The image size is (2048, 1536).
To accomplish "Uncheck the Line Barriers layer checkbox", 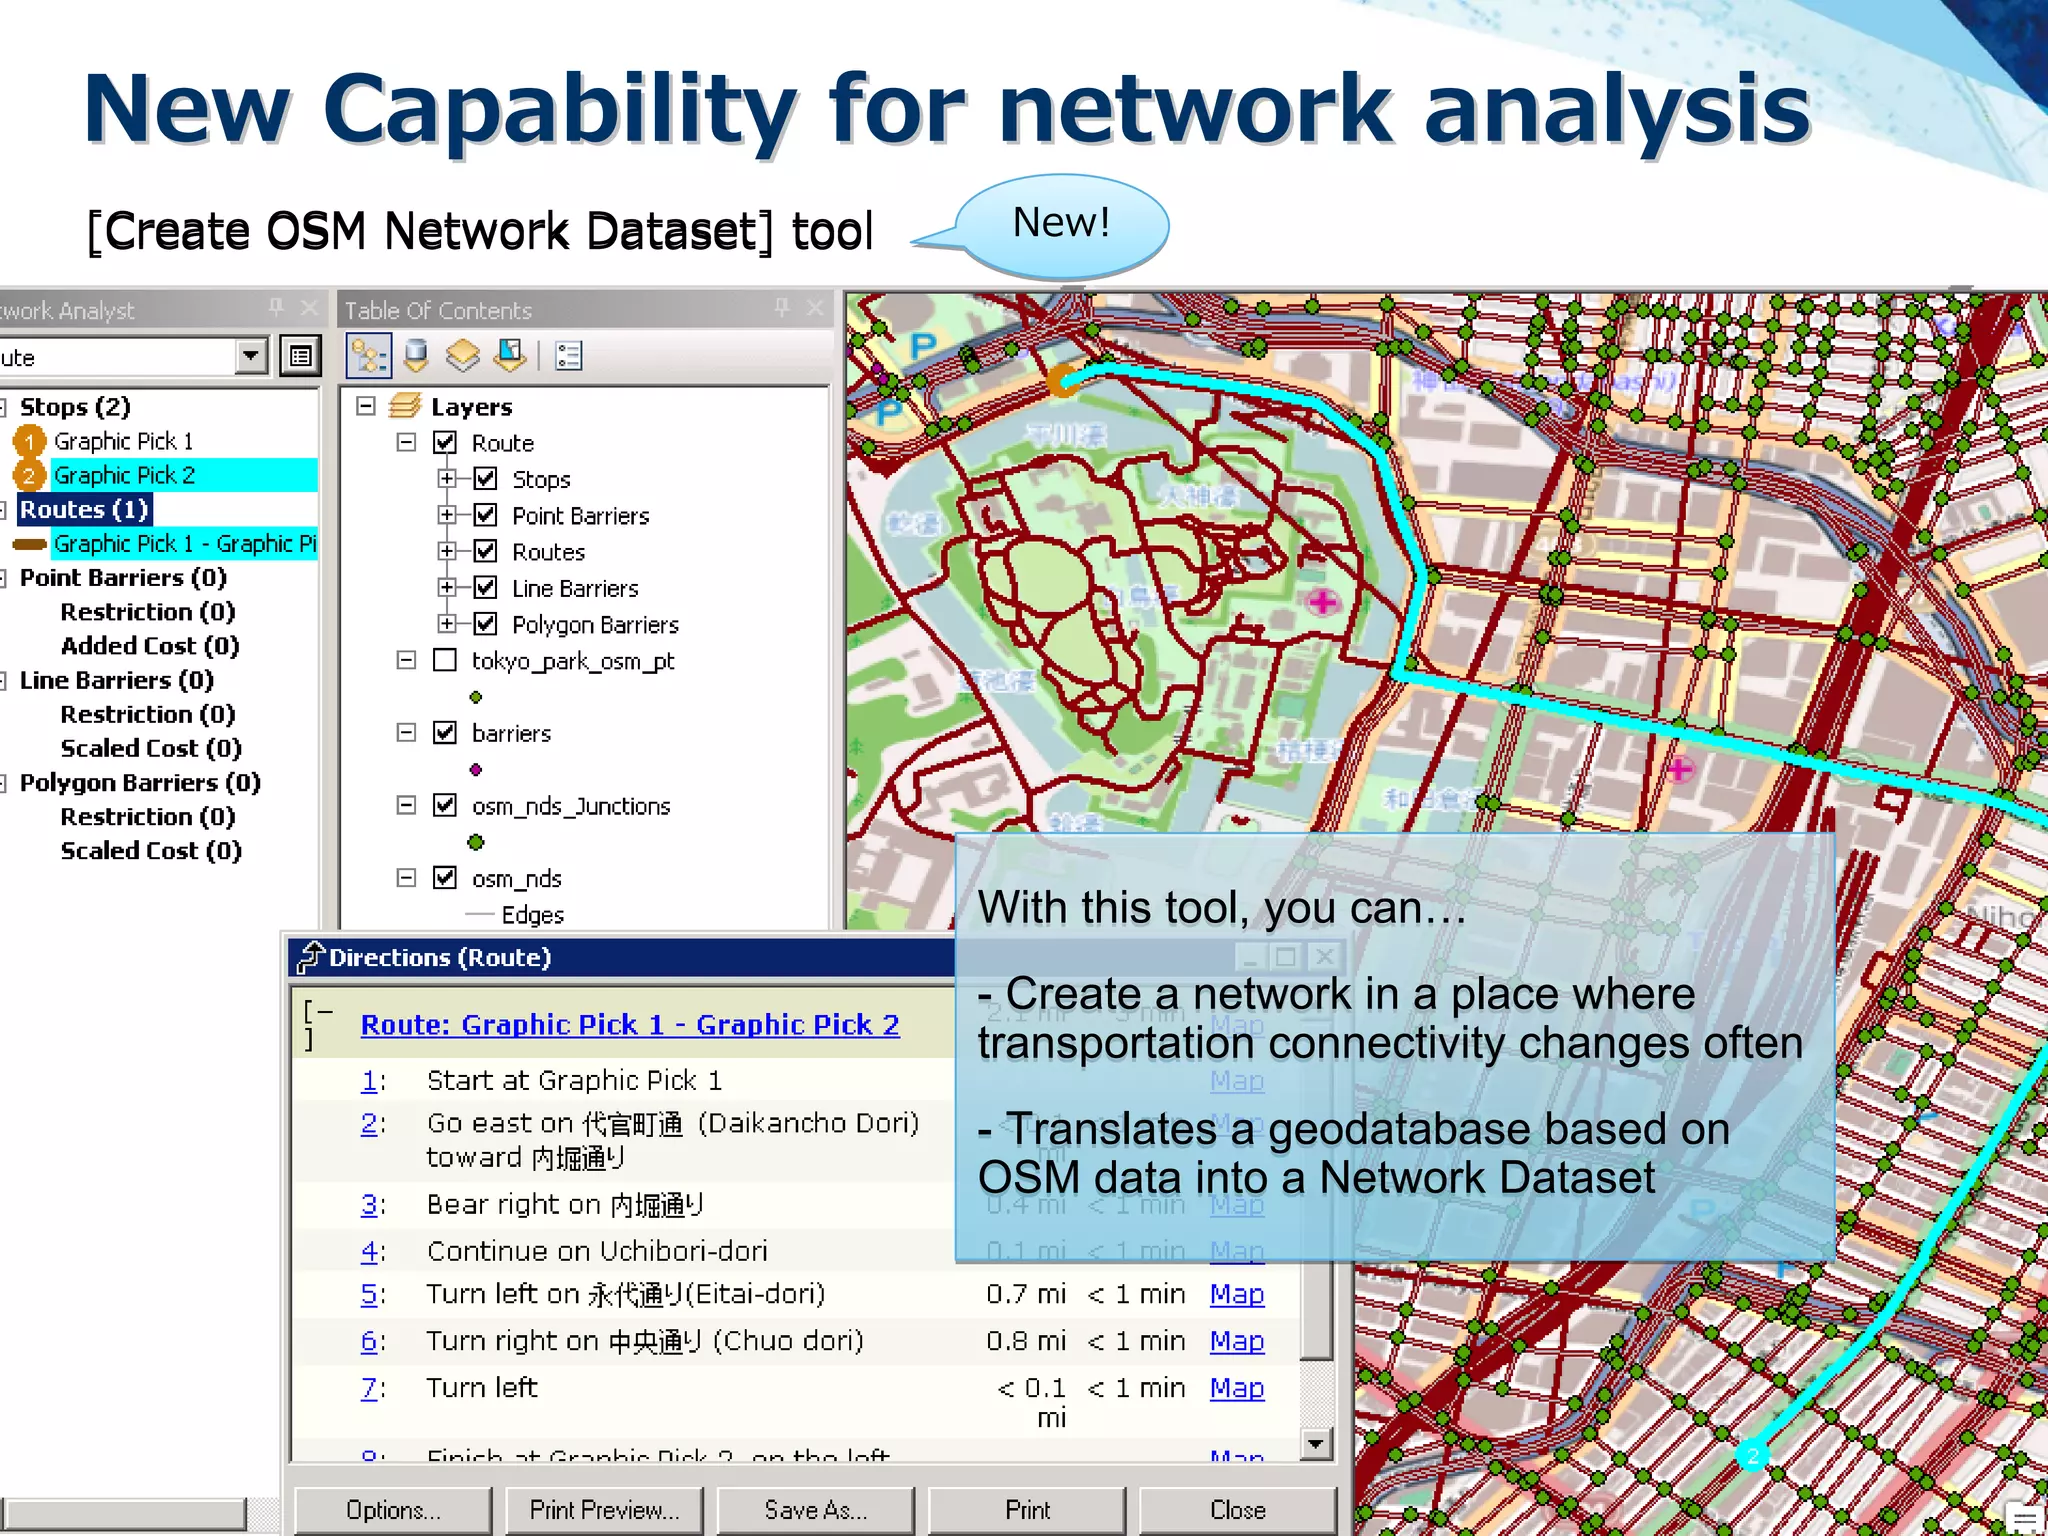I will [485, 587].
